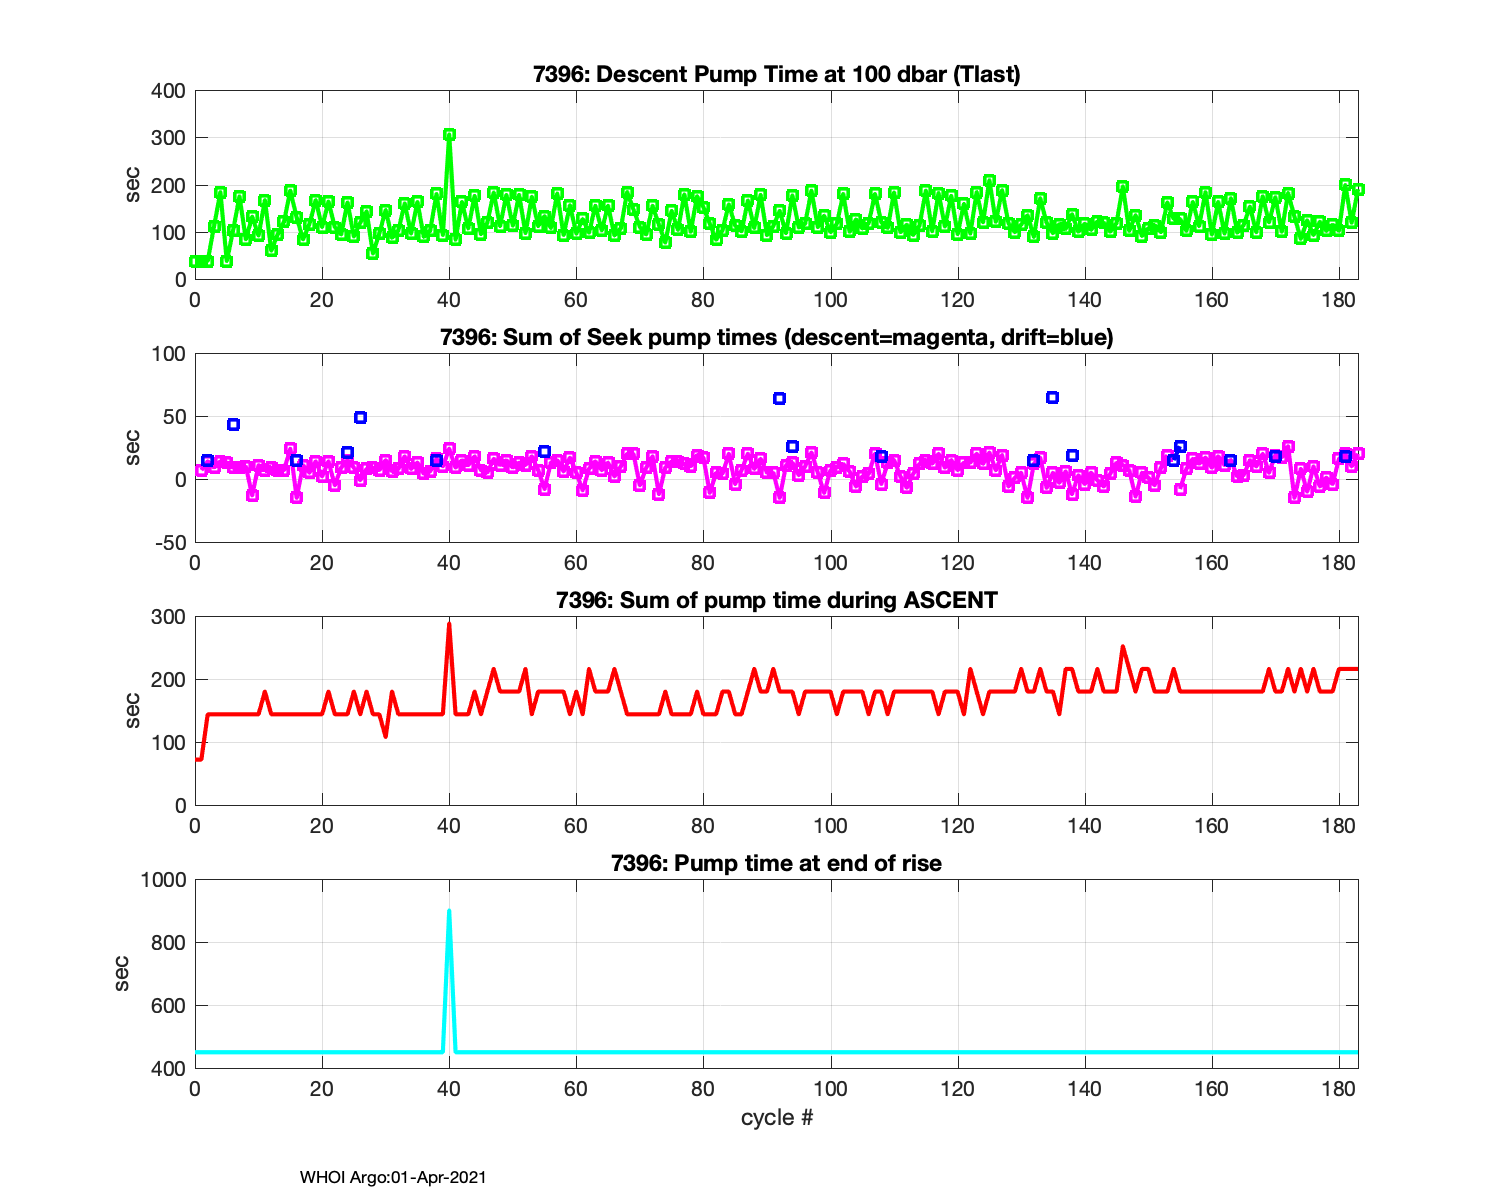Click the "sec" label of the descent plot
1500x1200 pixels.
133,185
